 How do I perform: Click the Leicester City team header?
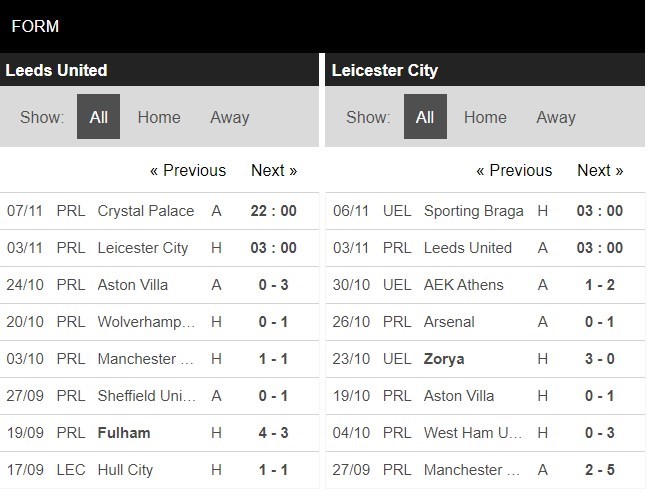[x=385, y=70]
